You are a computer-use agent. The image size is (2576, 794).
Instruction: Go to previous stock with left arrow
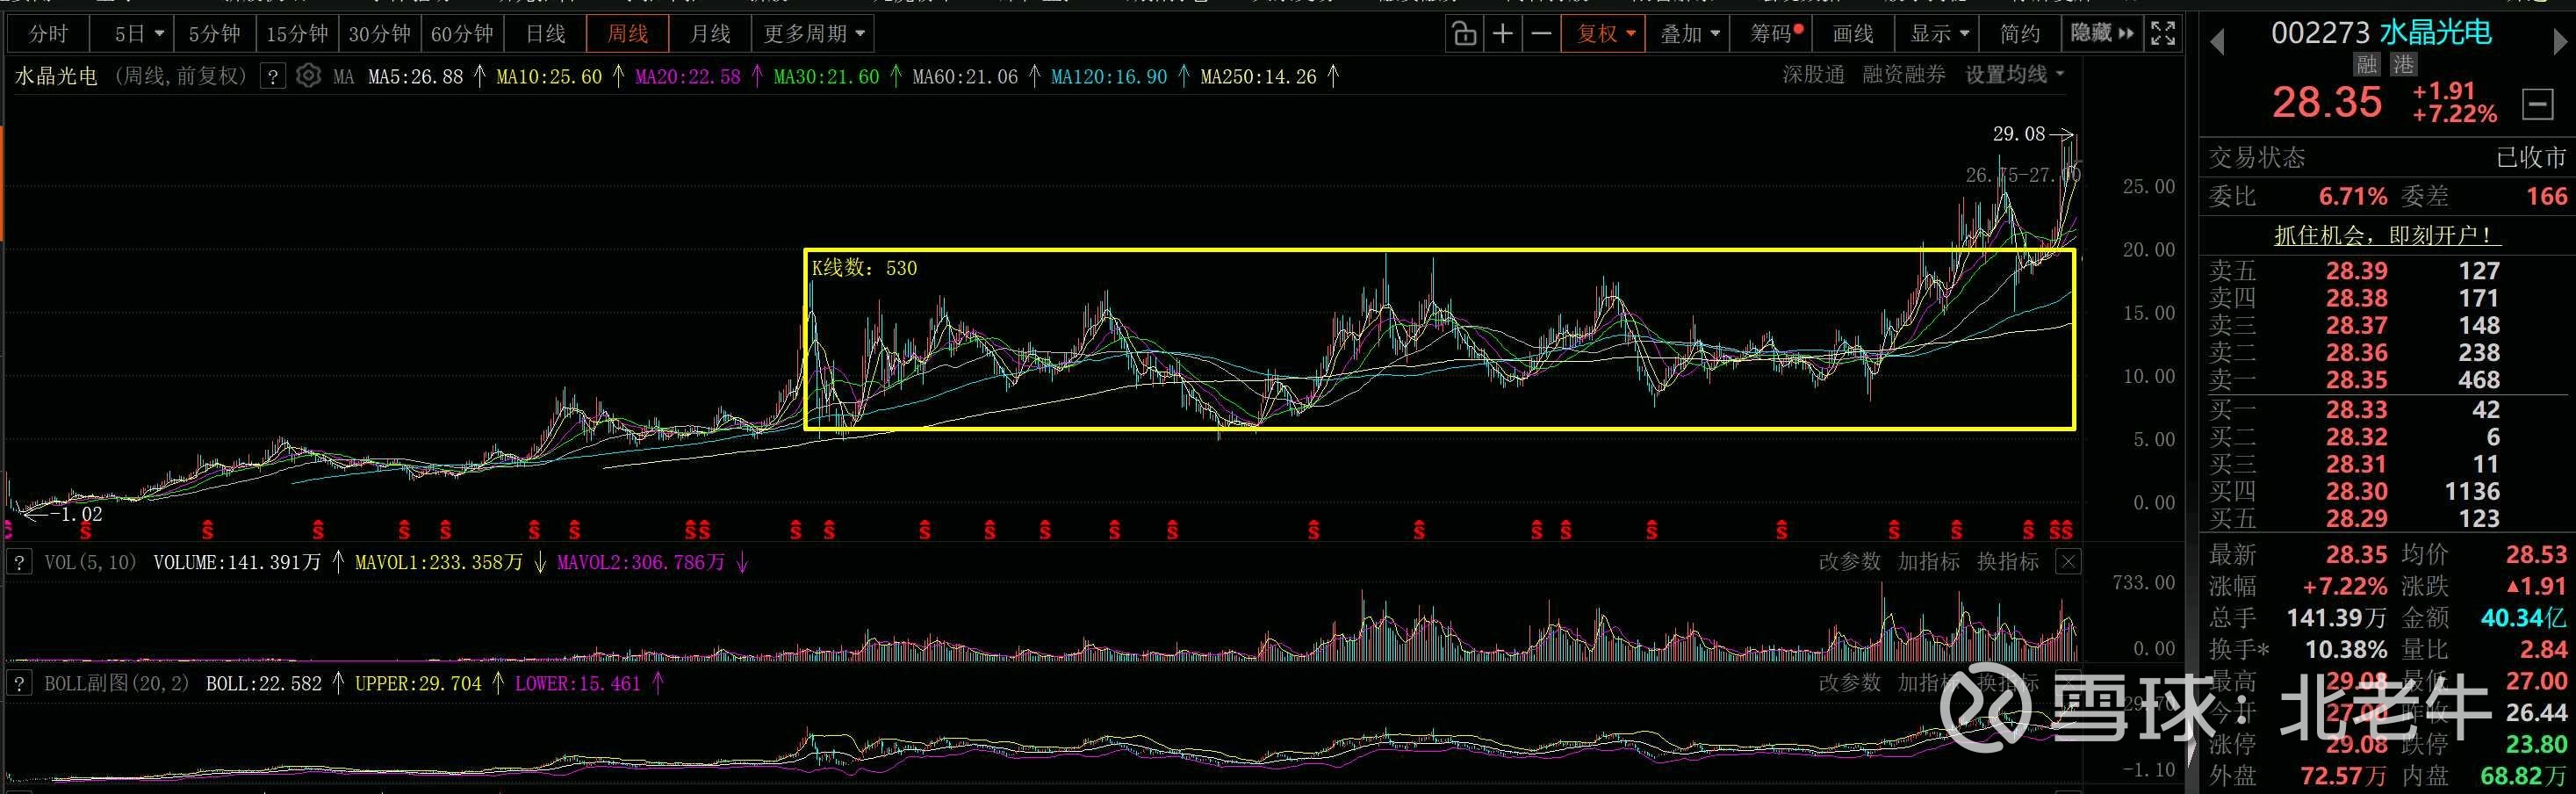pos(2217,42)
